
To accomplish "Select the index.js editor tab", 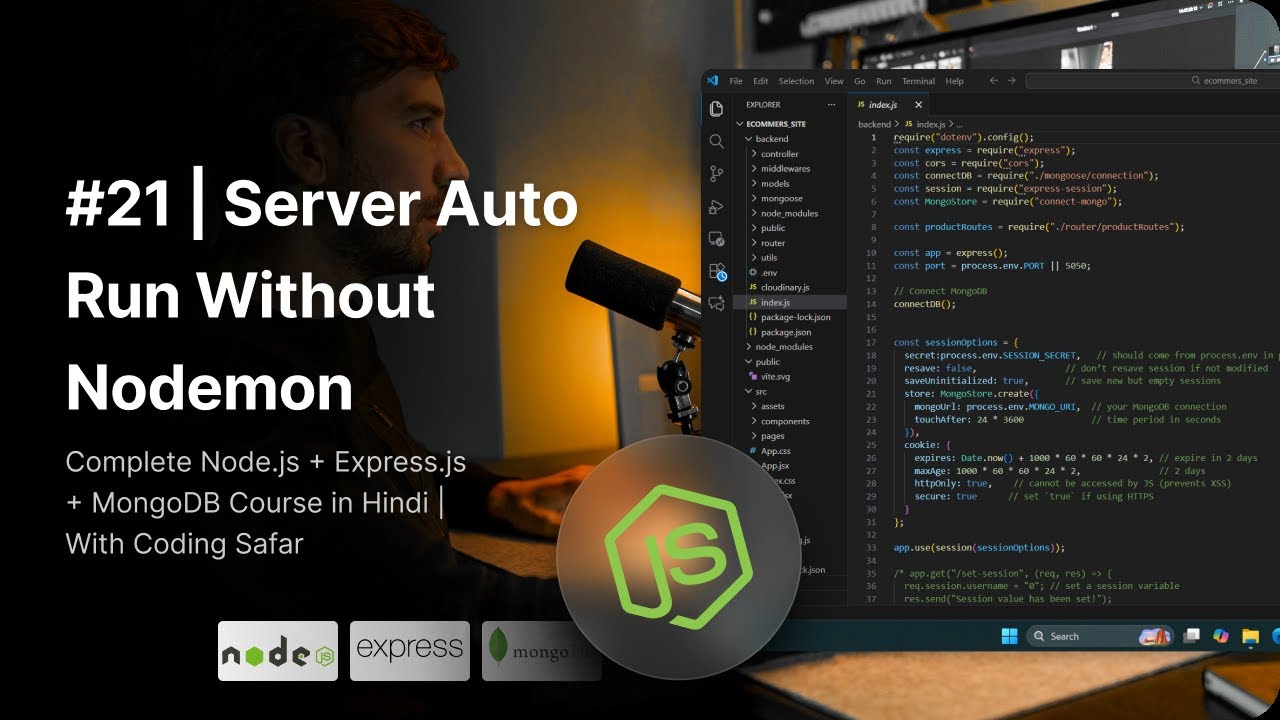I will (888, 104).
